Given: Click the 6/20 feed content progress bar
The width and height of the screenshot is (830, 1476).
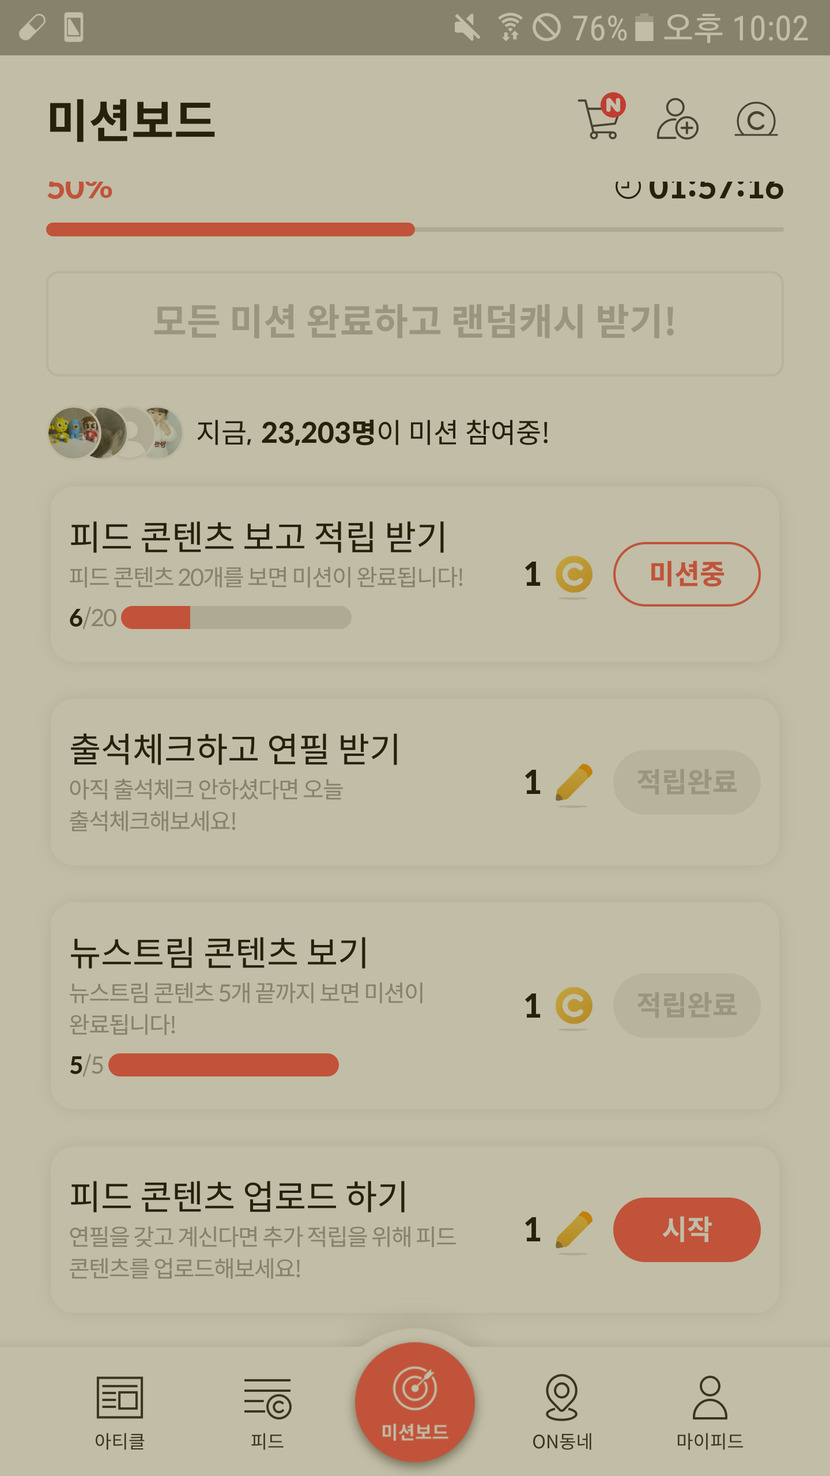Looking at the screenshot, I should click(236, 618).
